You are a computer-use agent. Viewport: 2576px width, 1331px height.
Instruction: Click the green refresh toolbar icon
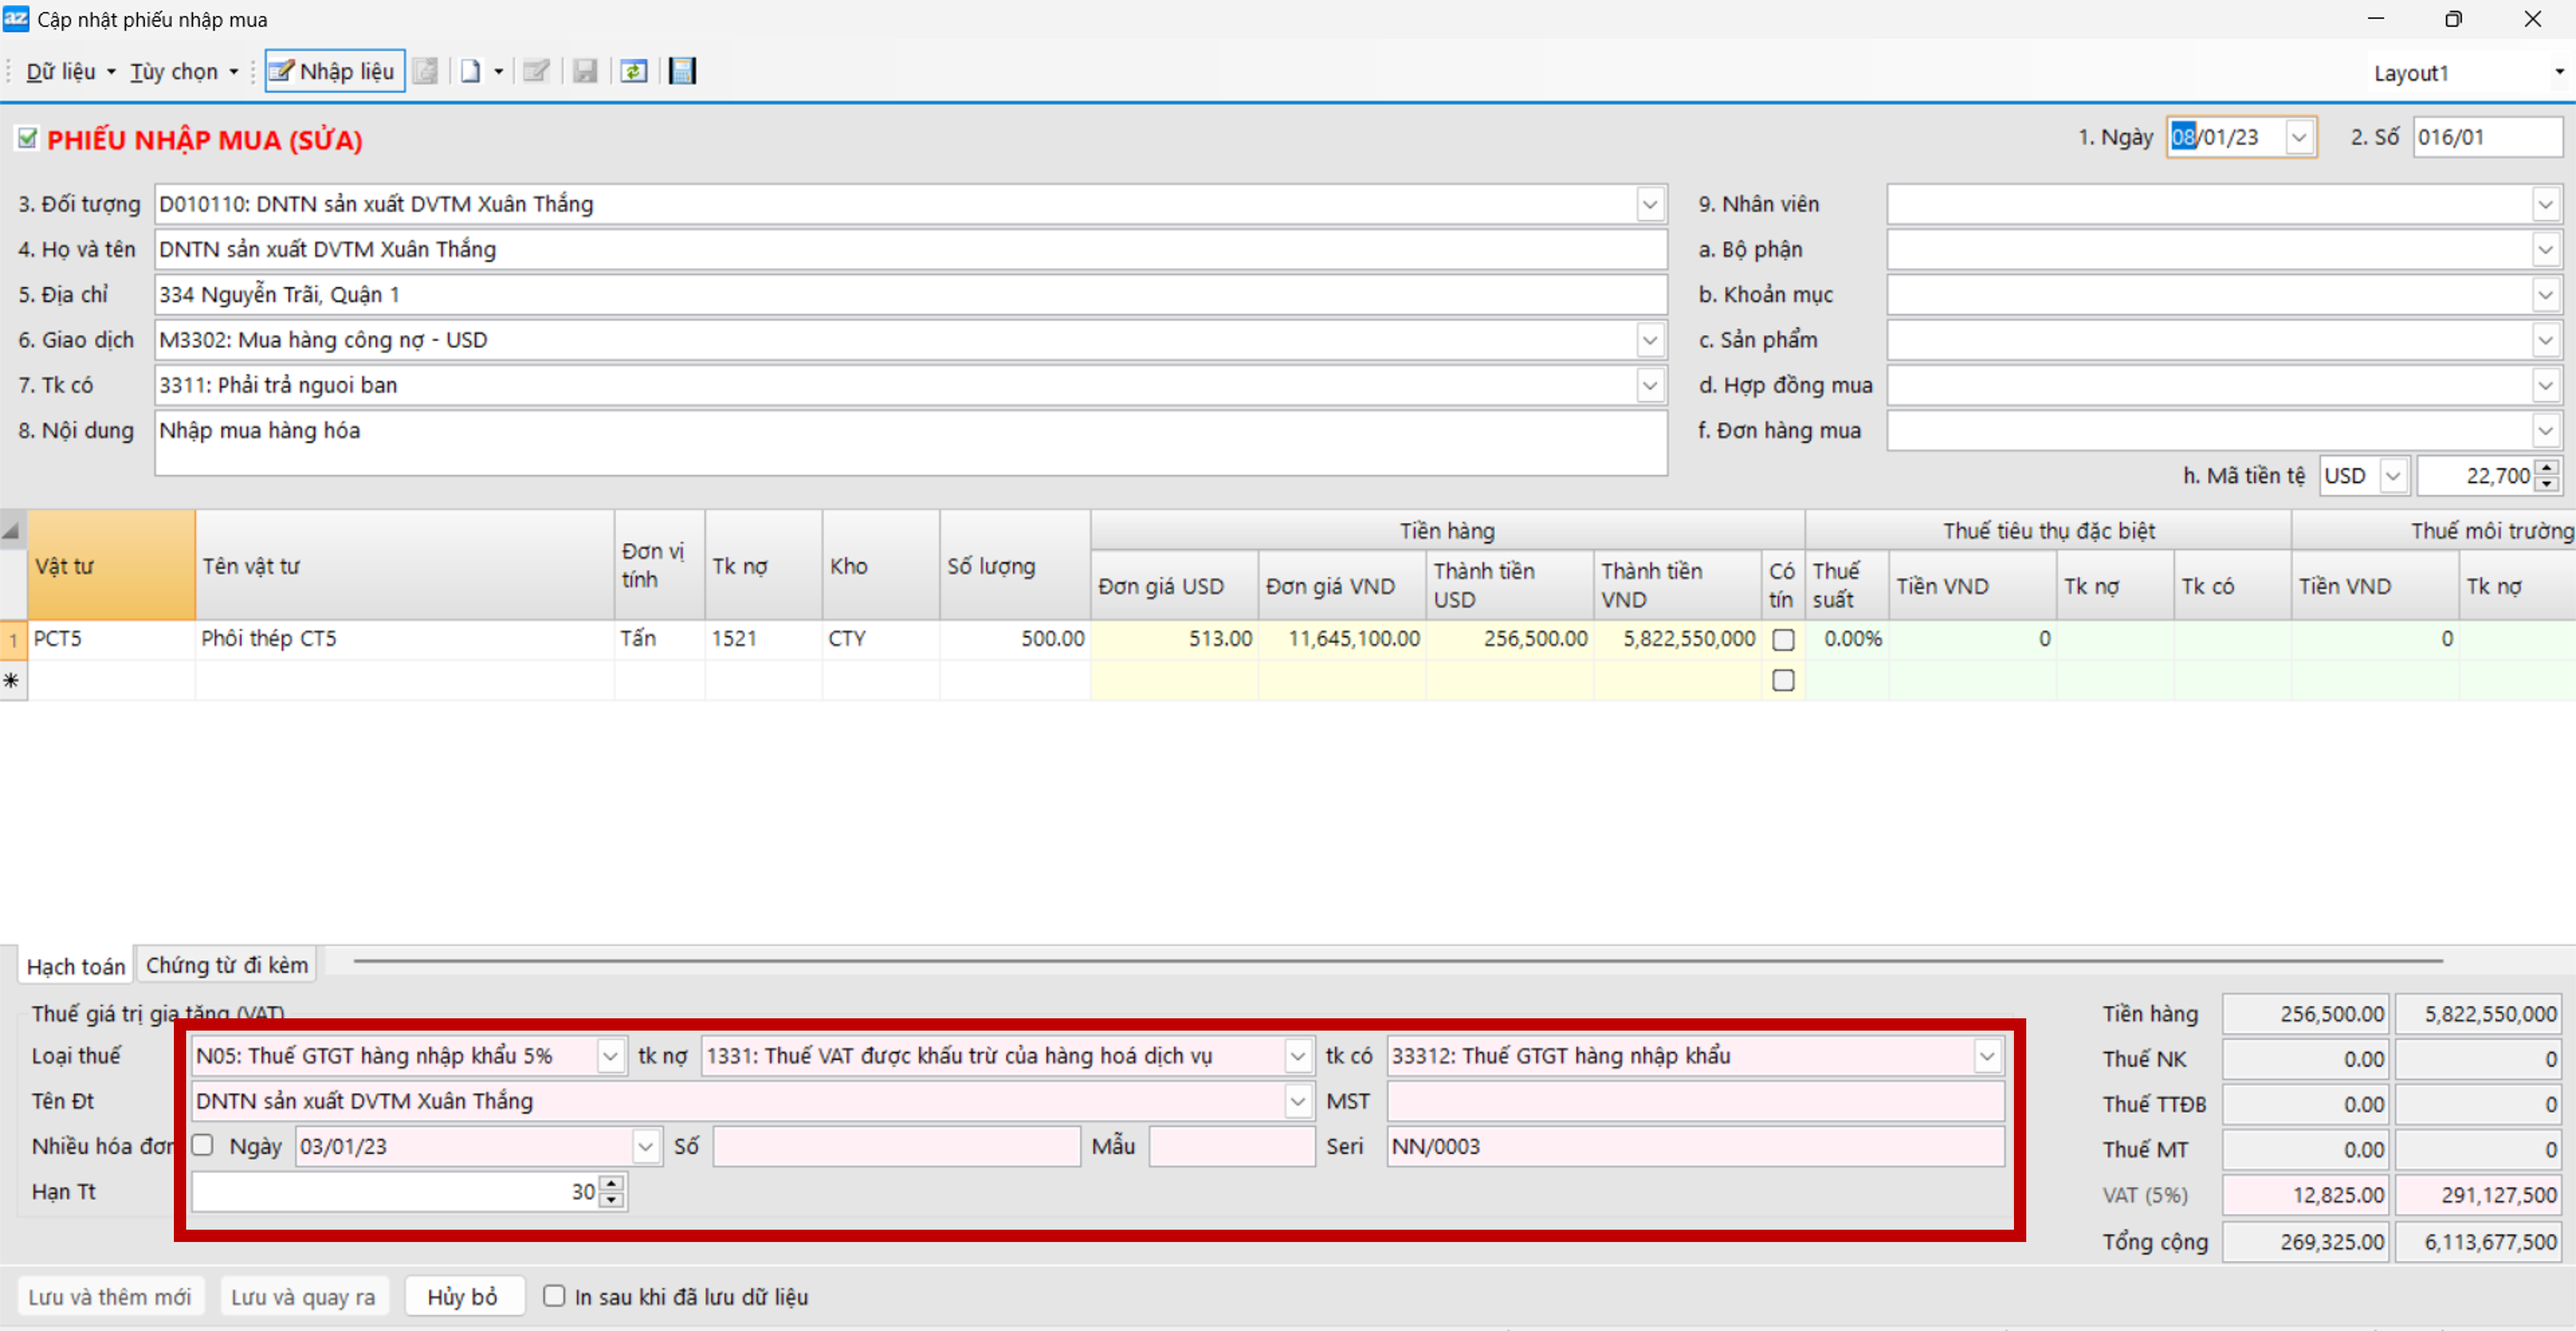click(x=634, y=71)
